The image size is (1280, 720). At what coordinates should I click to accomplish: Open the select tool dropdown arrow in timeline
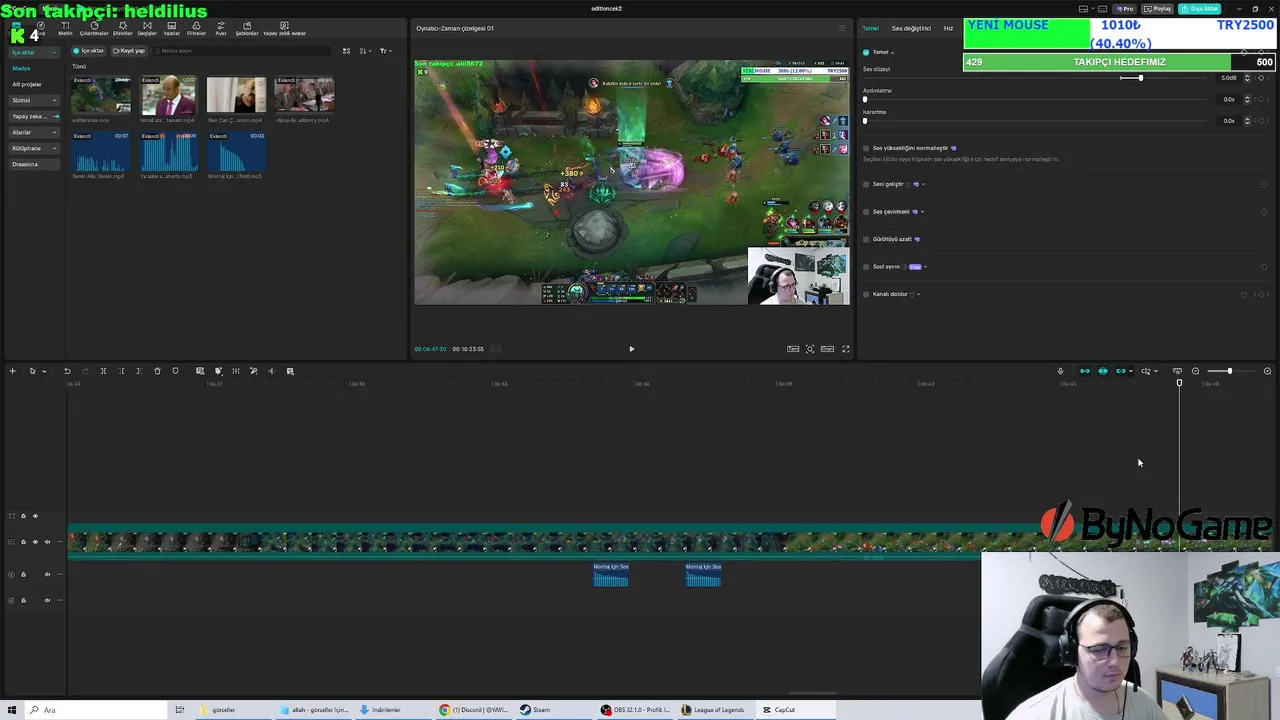pyautogui.click(x=44, y=371)
